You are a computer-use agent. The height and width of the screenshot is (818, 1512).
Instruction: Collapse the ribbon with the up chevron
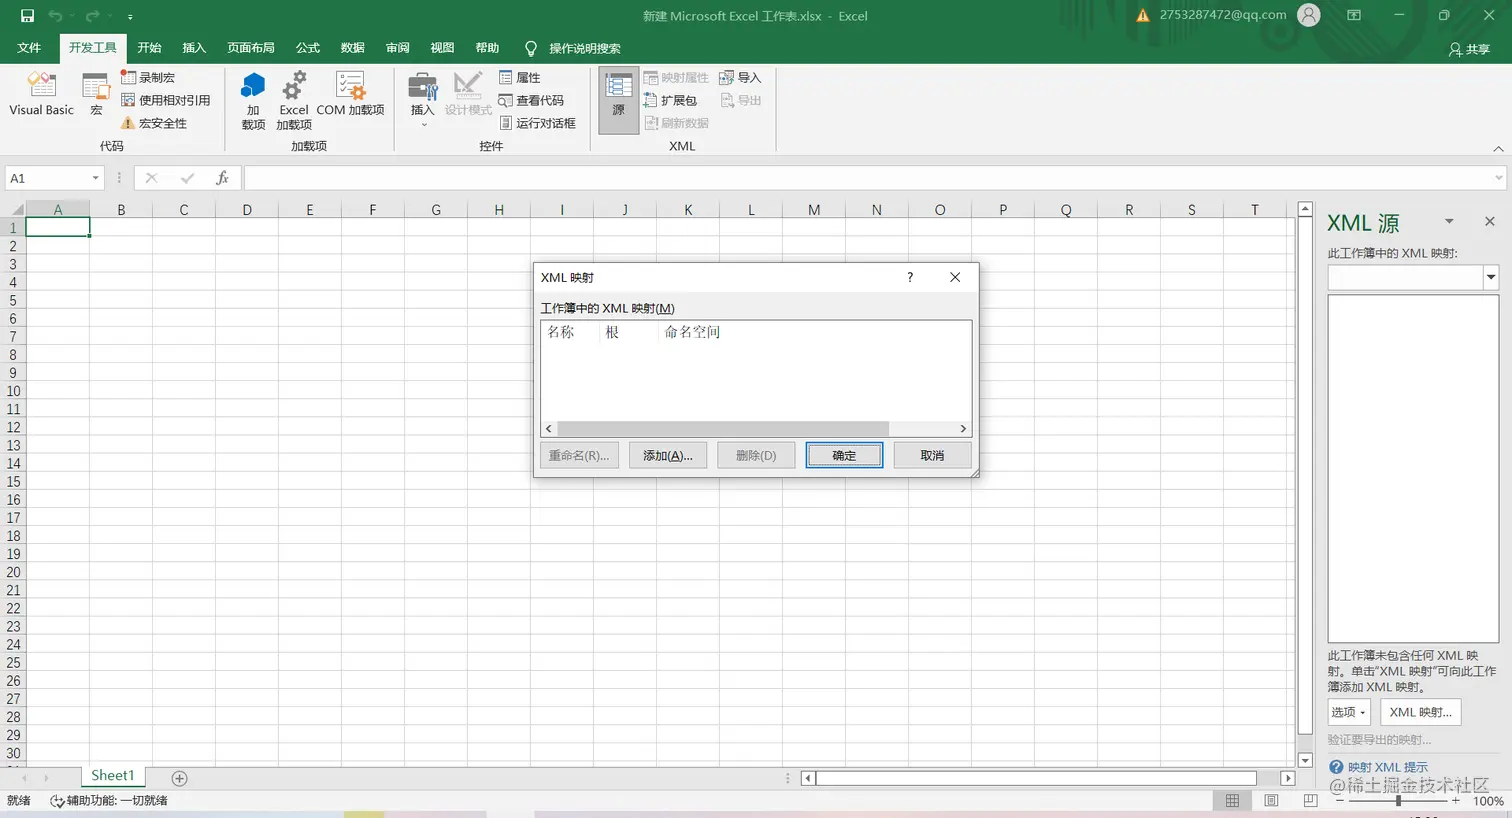click(1498, 149)
